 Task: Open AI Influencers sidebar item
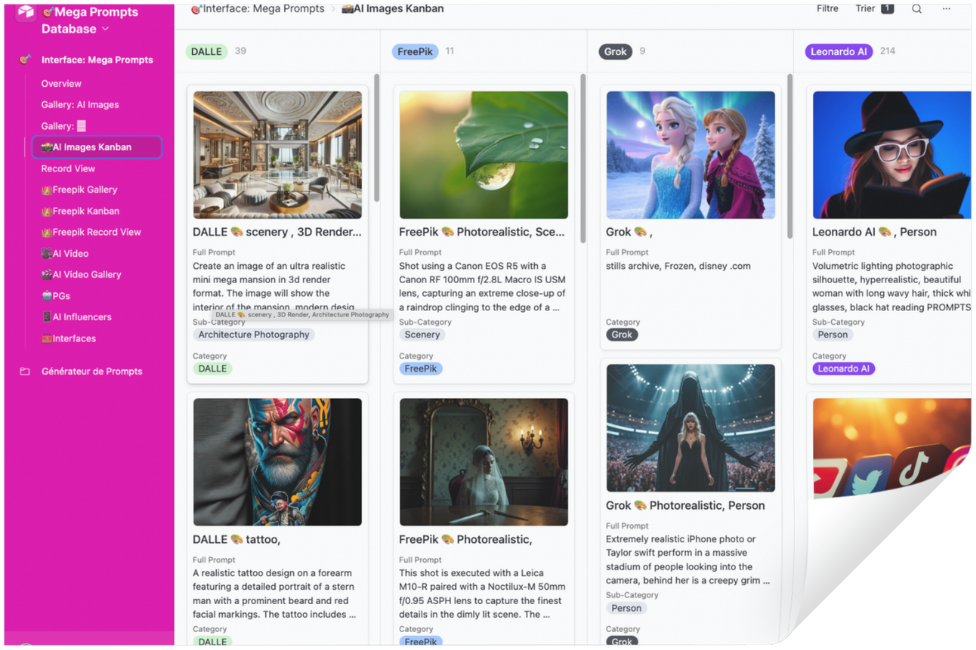point(77,317)
